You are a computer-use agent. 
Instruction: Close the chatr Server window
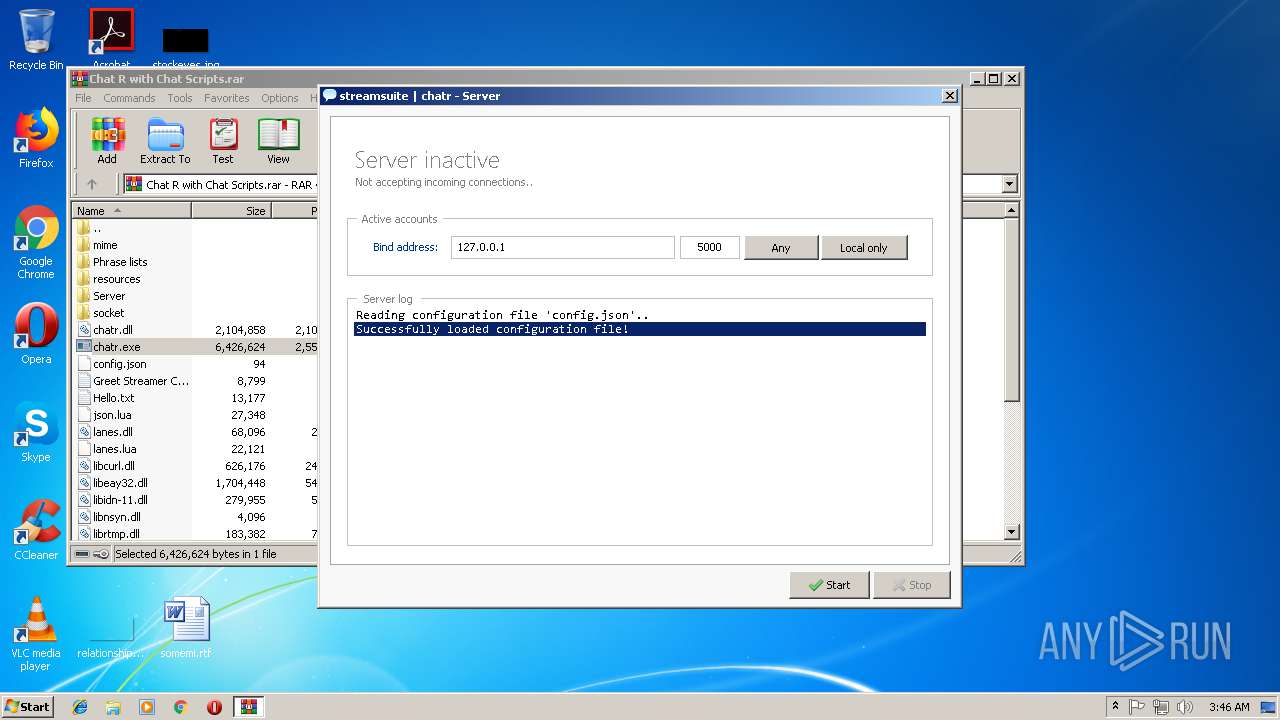949,96
